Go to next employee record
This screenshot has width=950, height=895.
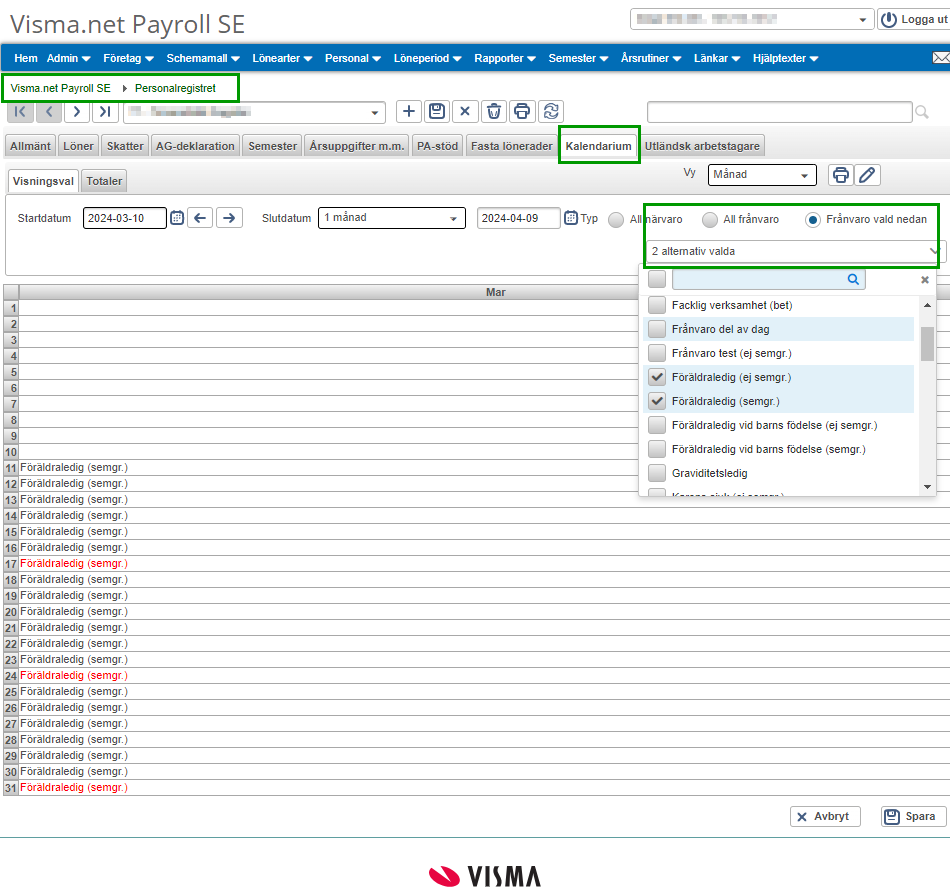coord(77,111)
